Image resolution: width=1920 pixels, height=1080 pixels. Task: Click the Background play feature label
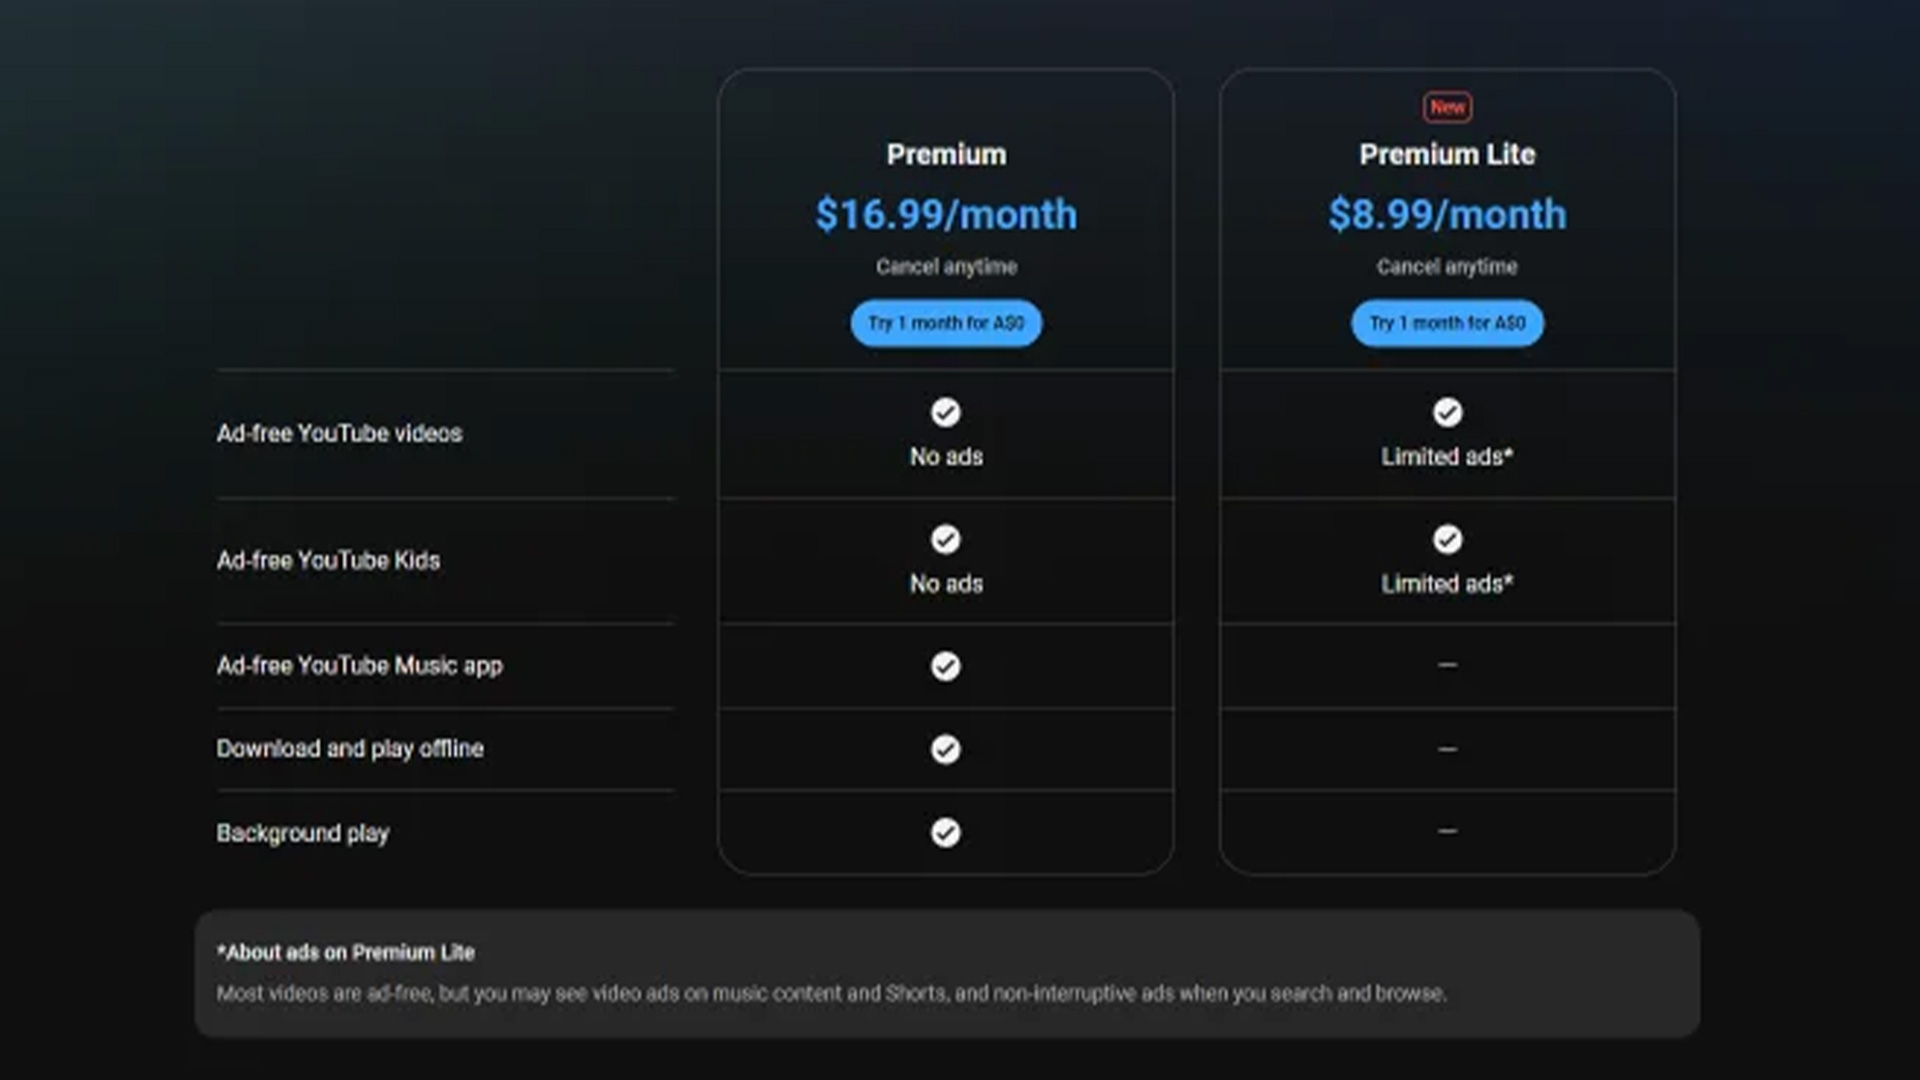tap(303, 833)
